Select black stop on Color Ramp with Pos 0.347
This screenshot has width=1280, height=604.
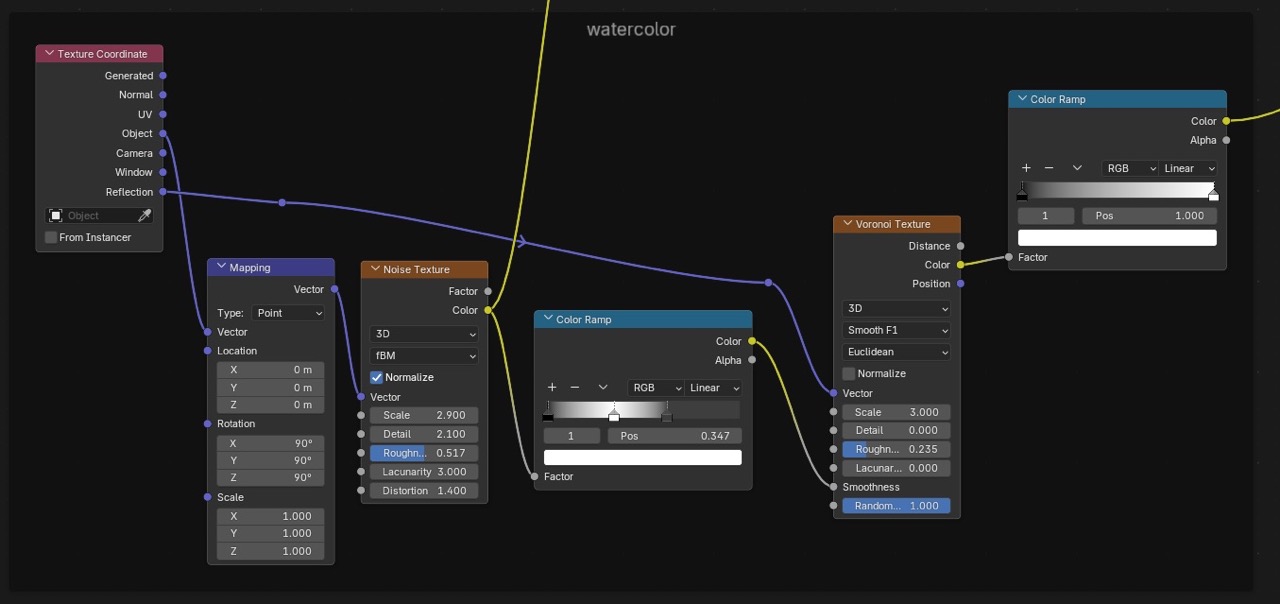[548, 416]
